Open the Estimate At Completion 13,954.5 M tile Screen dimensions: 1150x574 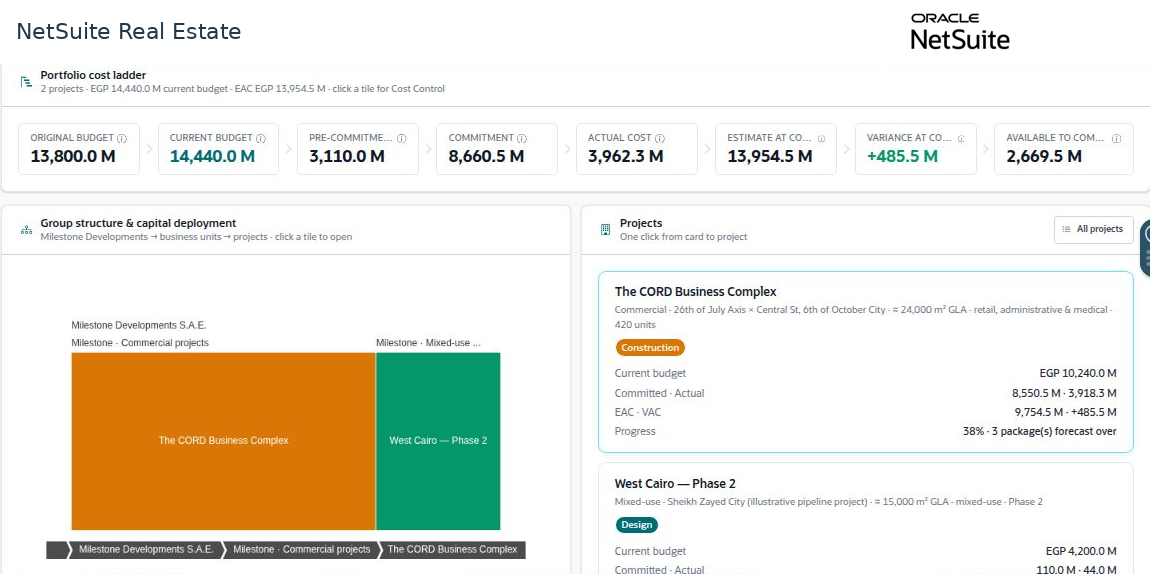click(775, 149)
